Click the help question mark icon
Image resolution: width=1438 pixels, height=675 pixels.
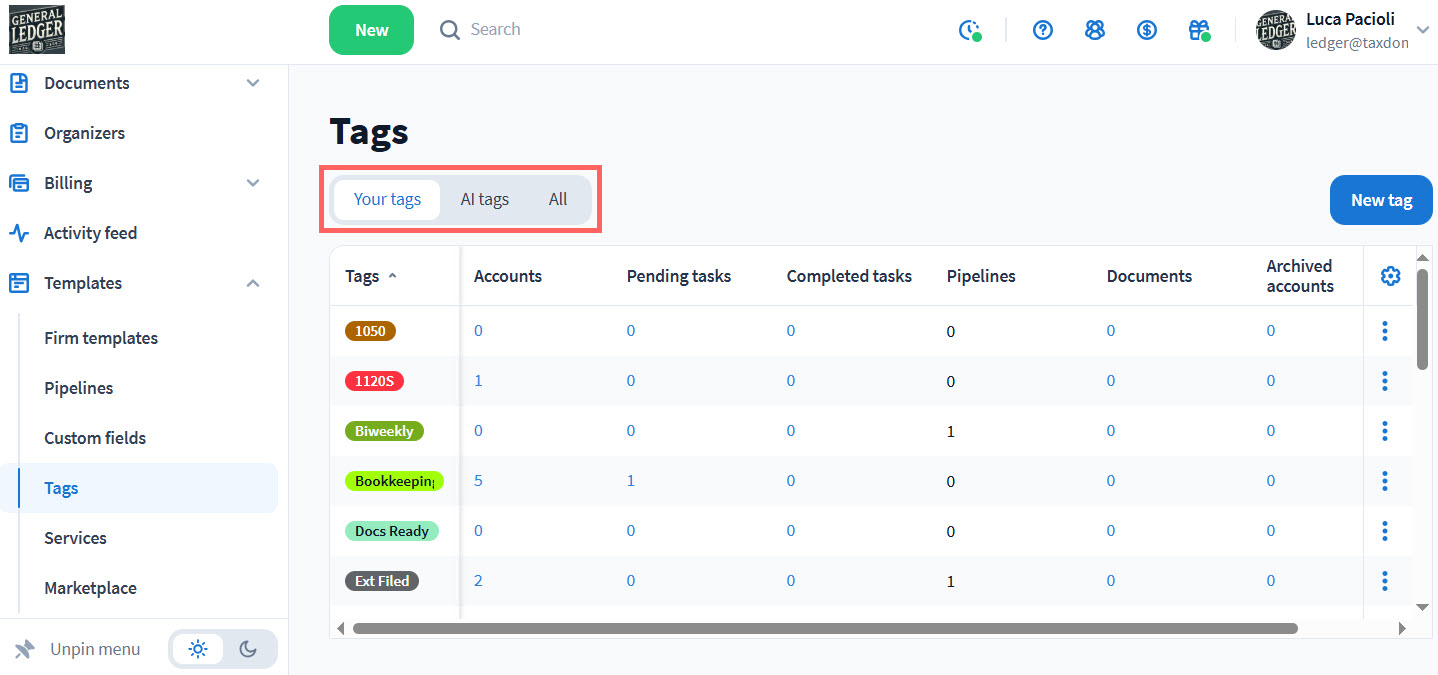point(1043,30)
